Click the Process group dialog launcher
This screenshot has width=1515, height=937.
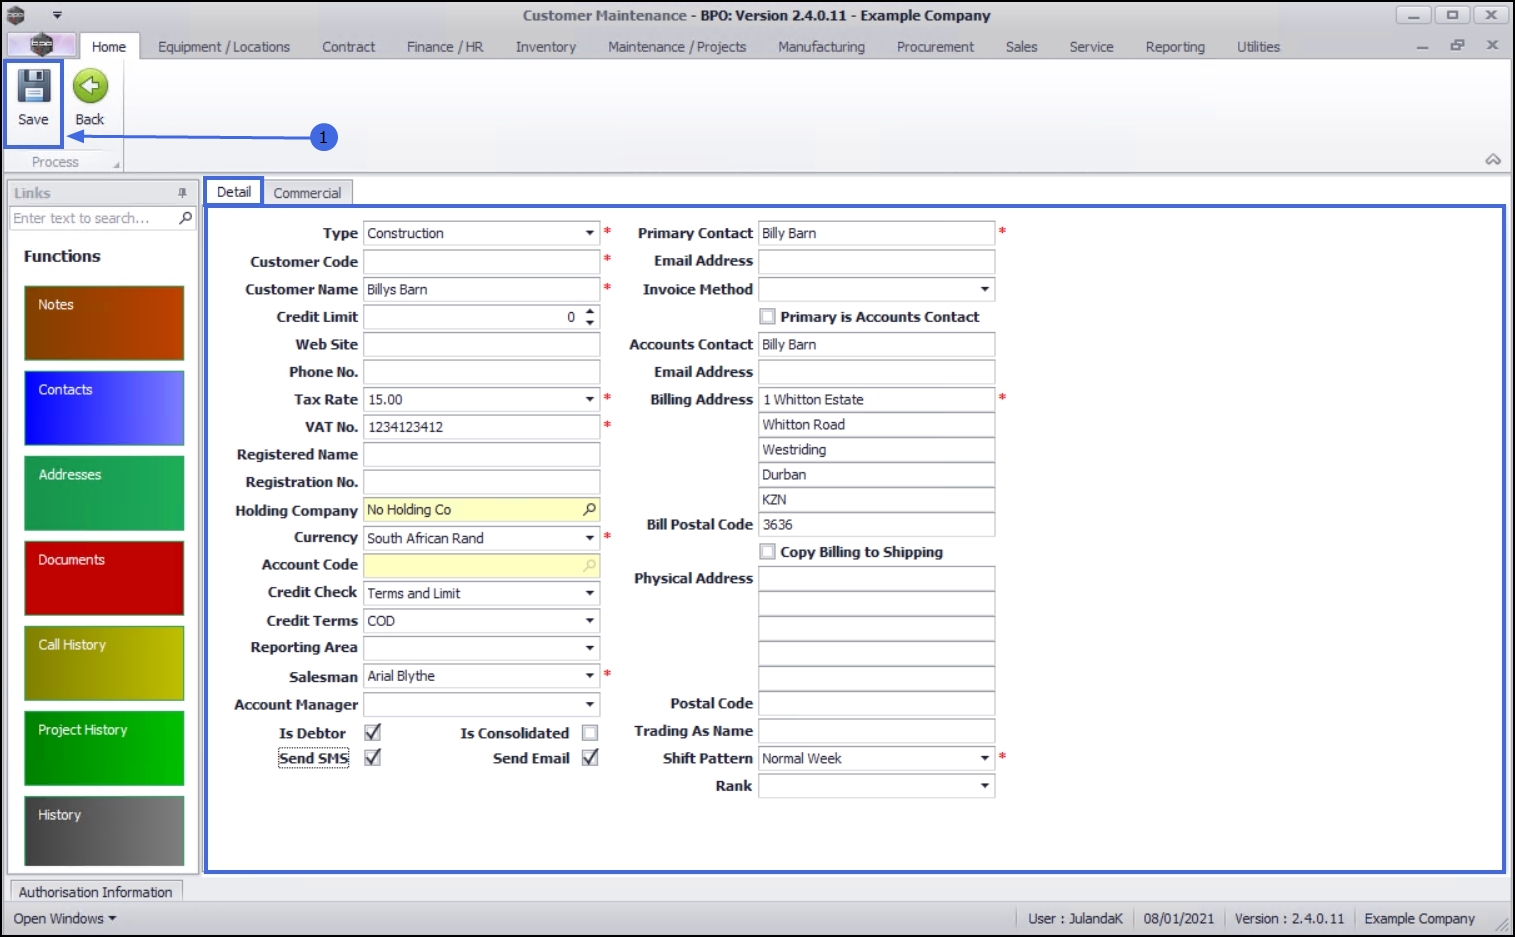tap(116, 164)
